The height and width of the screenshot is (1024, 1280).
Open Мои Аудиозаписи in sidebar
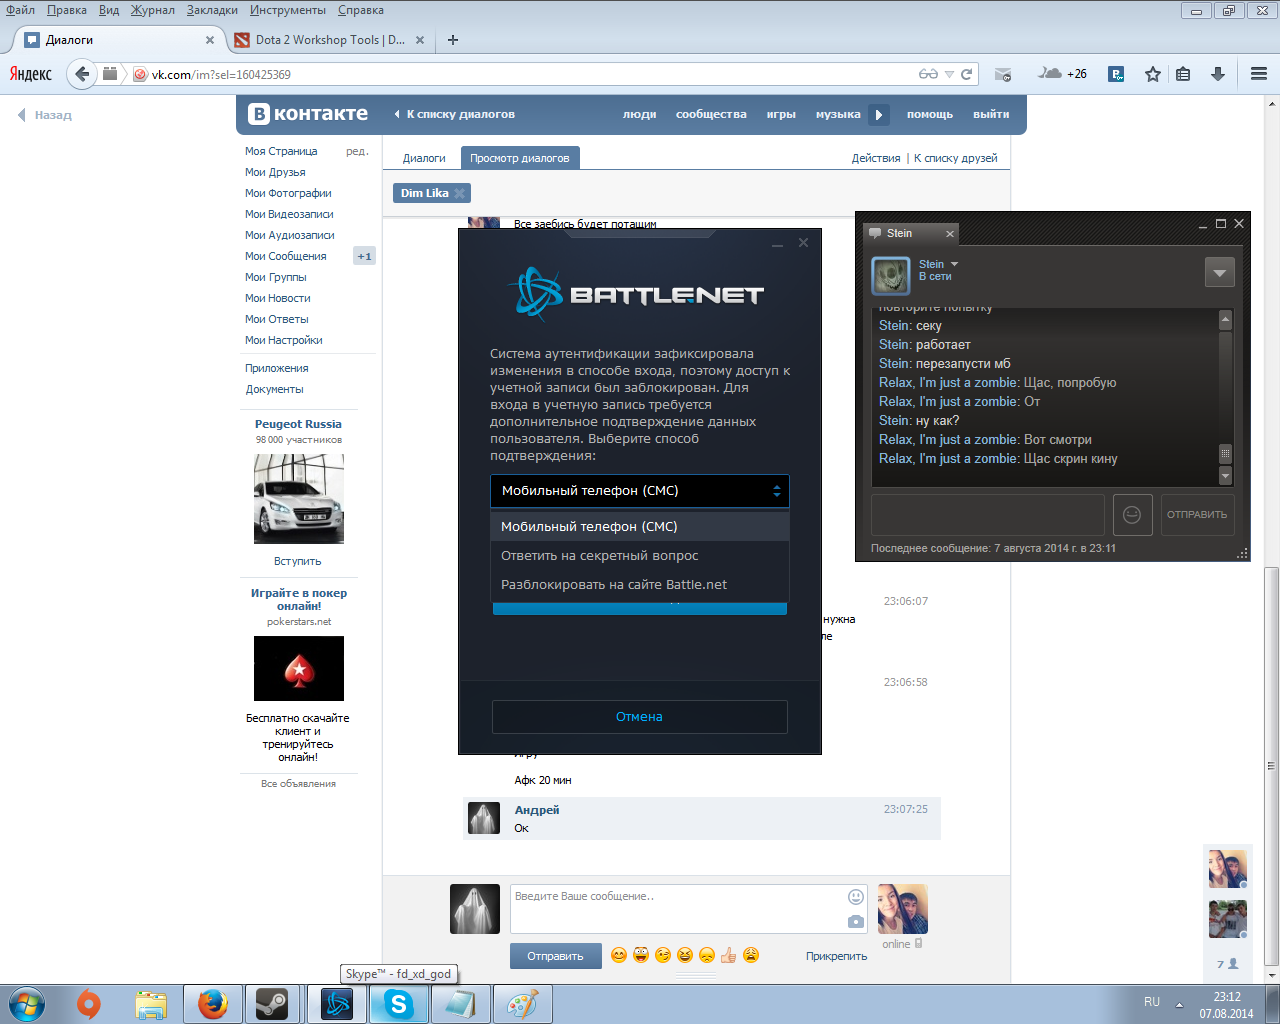(x=290, y=235)
